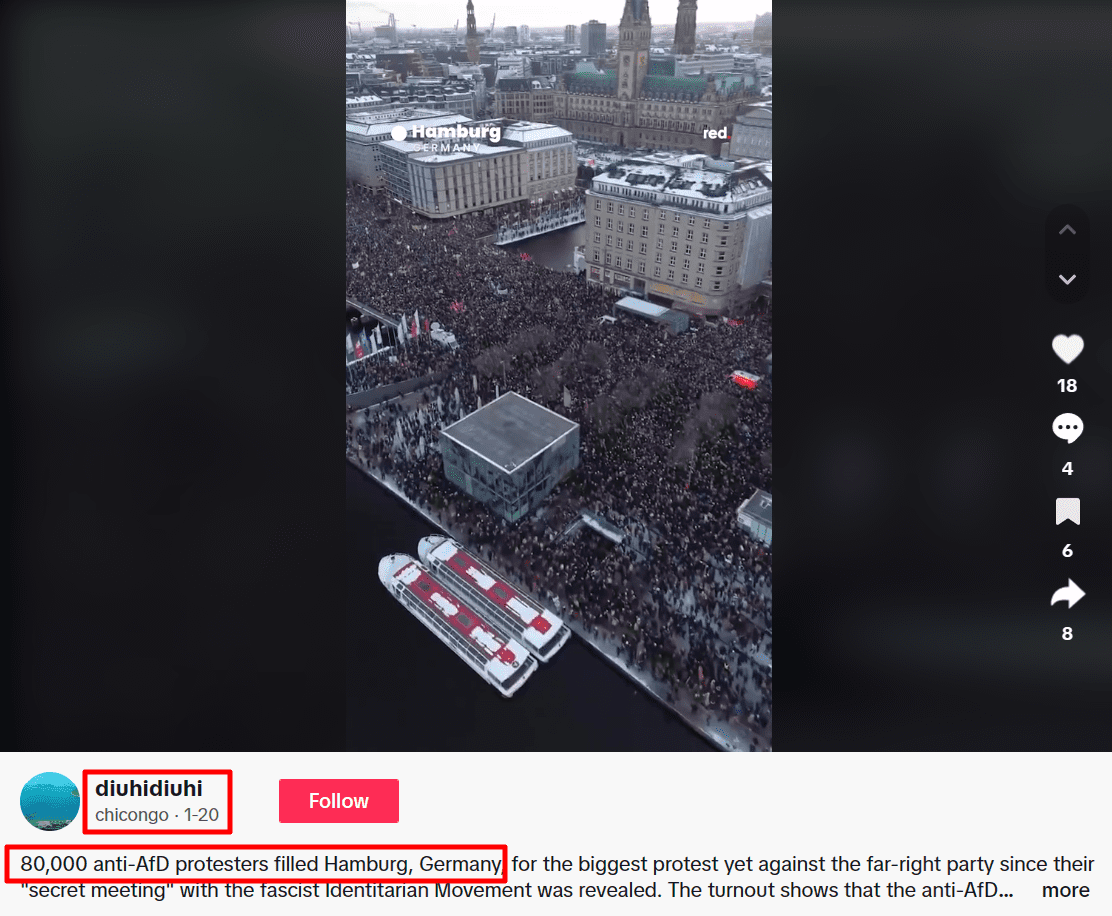This screenshot has height=916, width=1112.
Task: Click the like count 18
Action: (x=1067, y=386)
